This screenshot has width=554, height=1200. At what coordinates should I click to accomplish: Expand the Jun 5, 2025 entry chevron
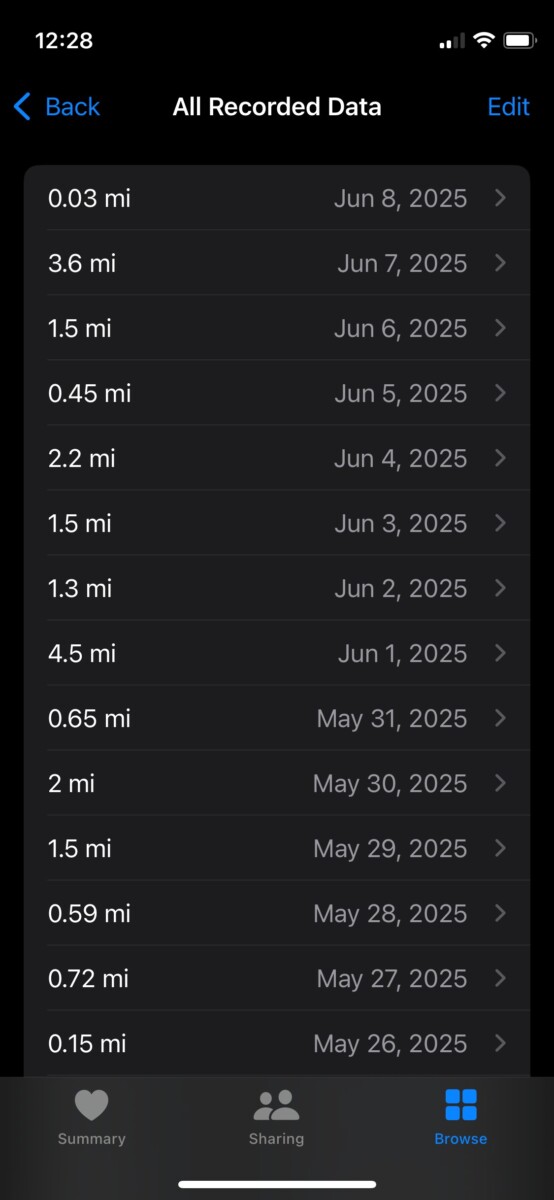pyautogui.click(x=501, y=393)
